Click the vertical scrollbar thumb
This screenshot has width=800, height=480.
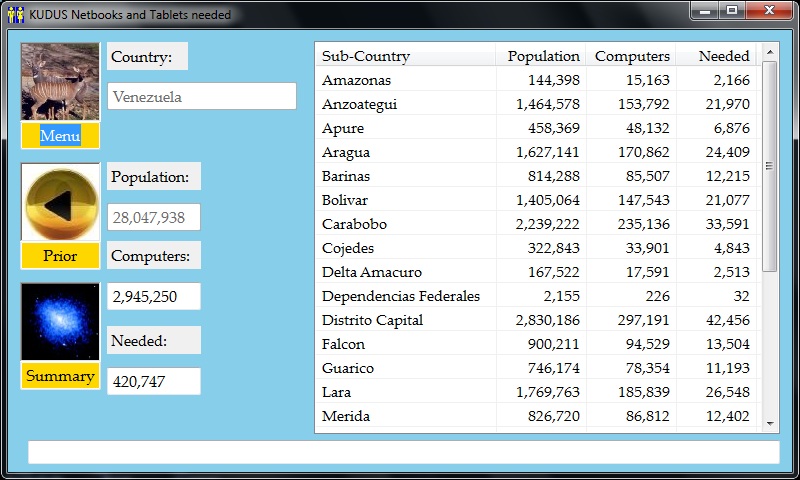click(x=769, y=165)
